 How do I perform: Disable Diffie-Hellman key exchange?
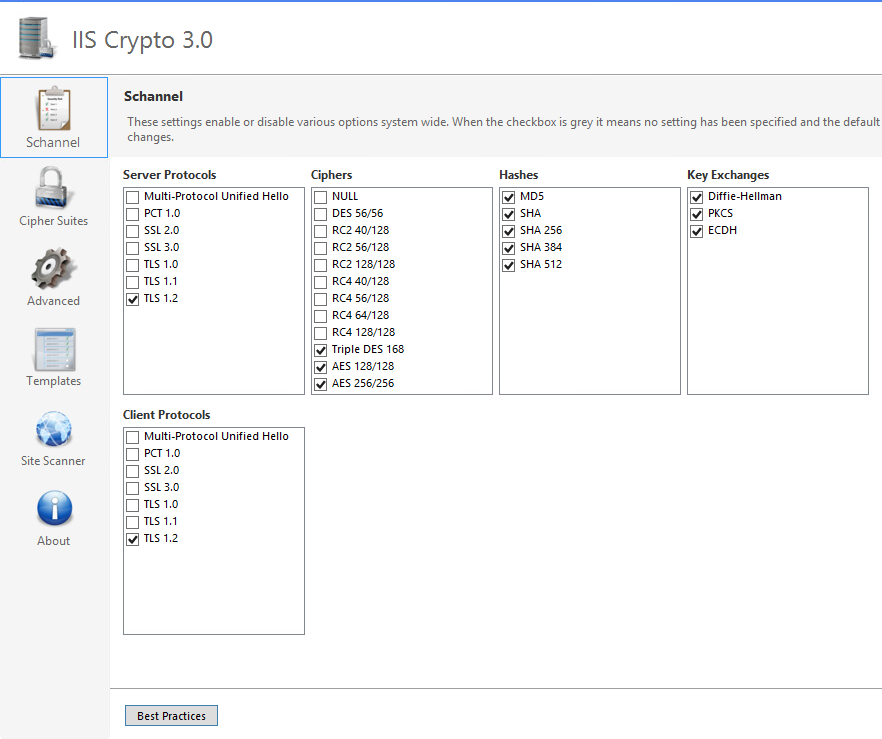point(697,197)
